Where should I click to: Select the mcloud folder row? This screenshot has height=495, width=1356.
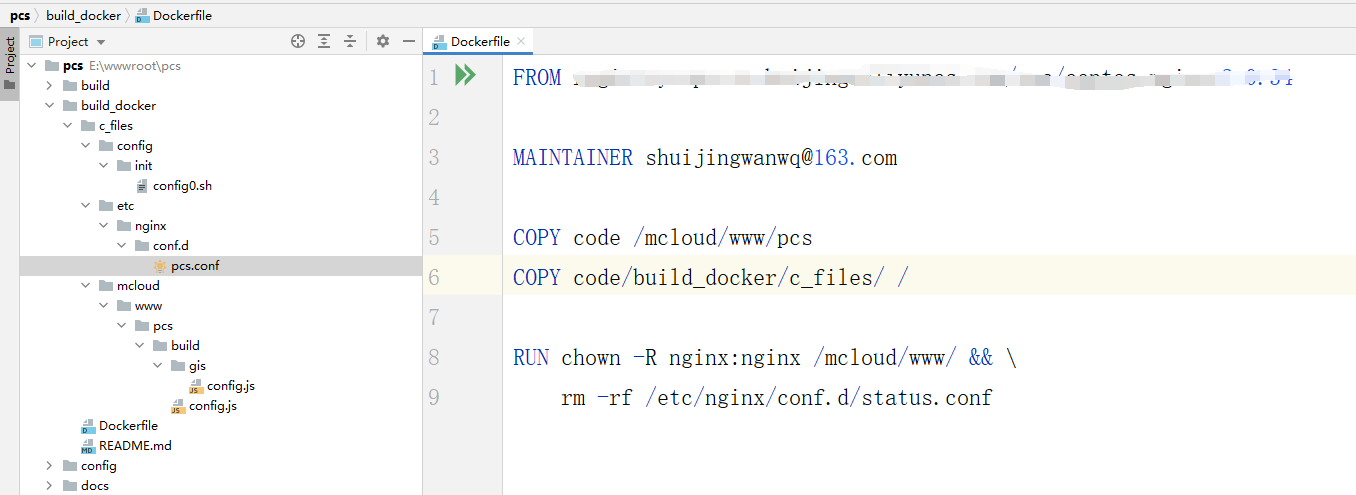pyautogui.click(x=220, y=286)
